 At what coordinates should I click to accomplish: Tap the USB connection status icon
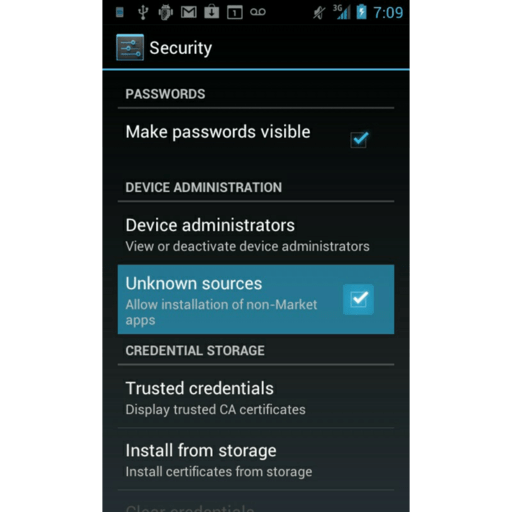tap(143, 13)
